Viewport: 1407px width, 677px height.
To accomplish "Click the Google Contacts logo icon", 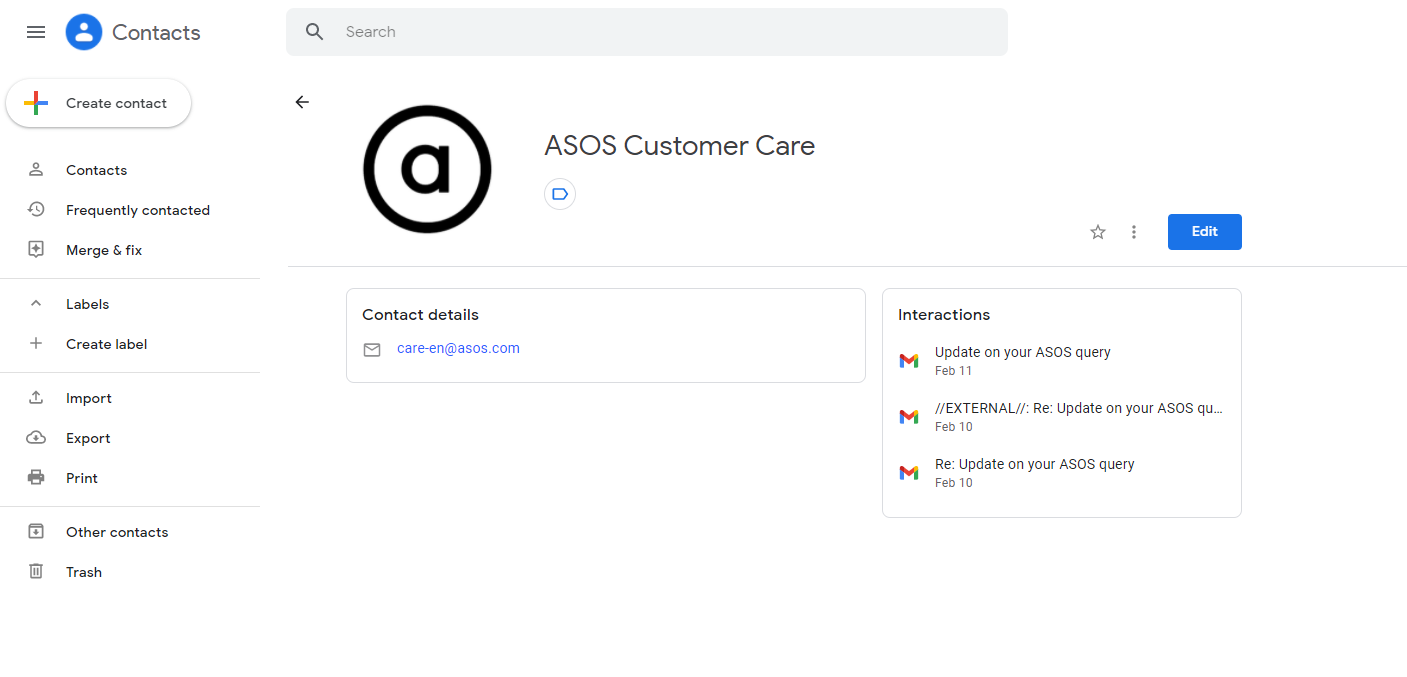I will (84, 32).
